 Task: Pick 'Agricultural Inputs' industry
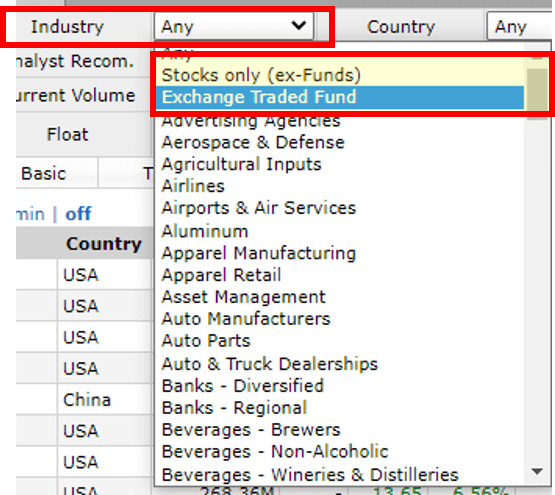click(340, 165)
